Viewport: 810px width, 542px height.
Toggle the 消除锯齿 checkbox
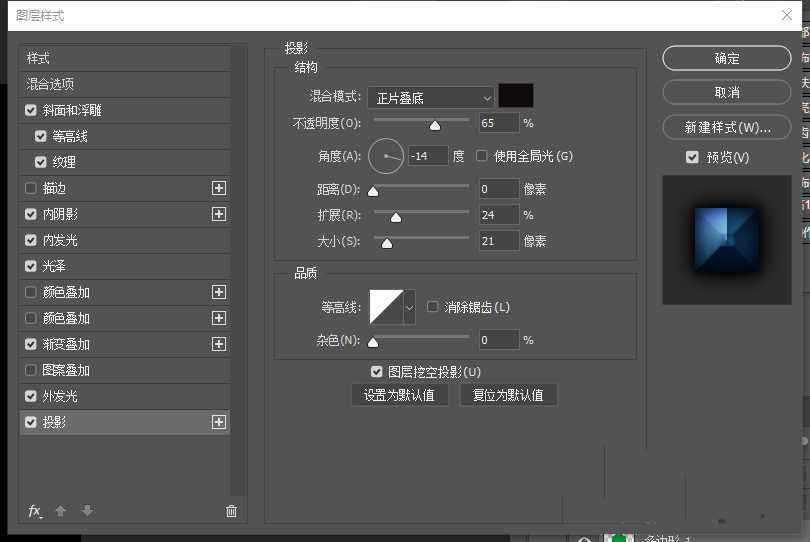(433, 307)
